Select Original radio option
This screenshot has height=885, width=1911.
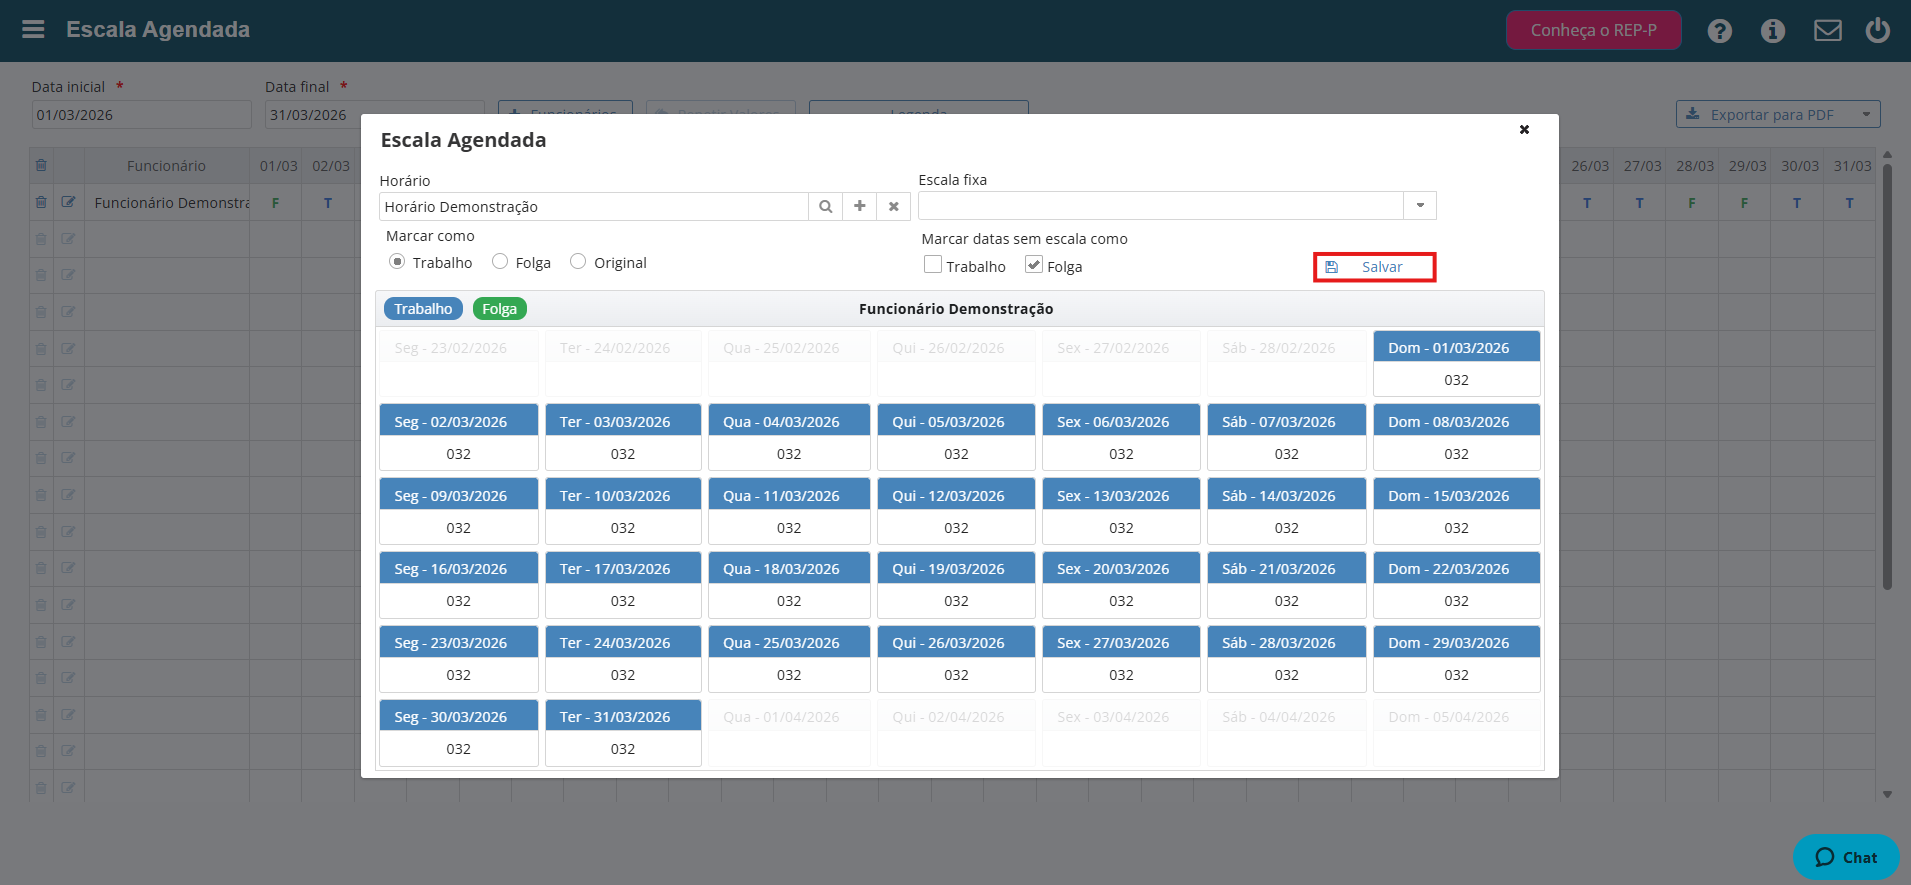(578, 261)
